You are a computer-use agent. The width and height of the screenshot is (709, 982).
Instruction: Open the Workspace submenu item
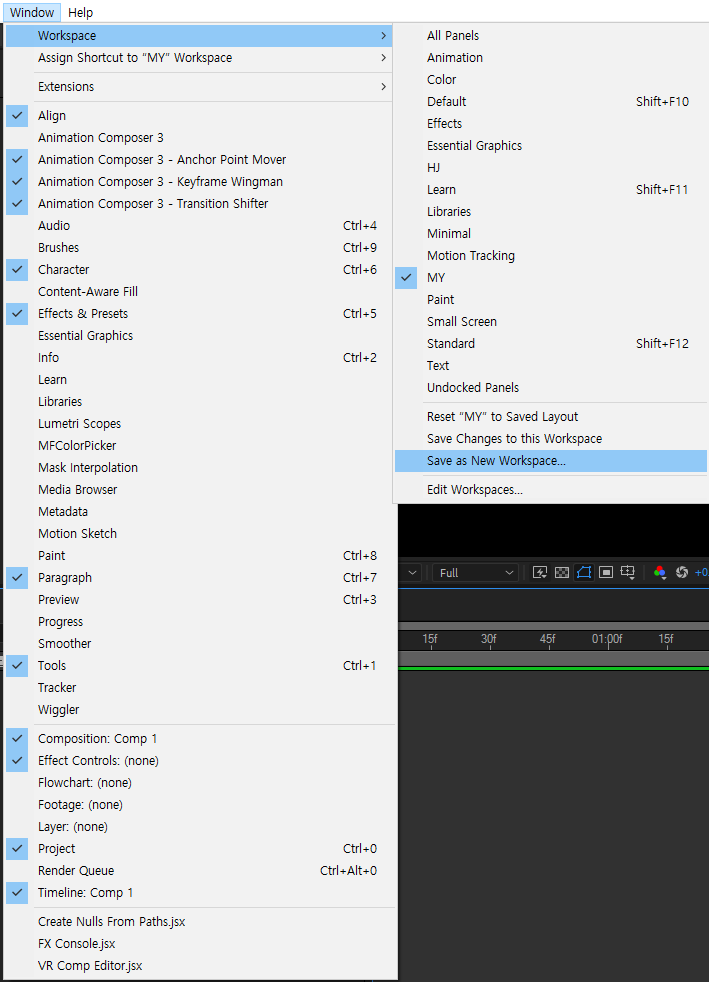click(x=199, y=36)
